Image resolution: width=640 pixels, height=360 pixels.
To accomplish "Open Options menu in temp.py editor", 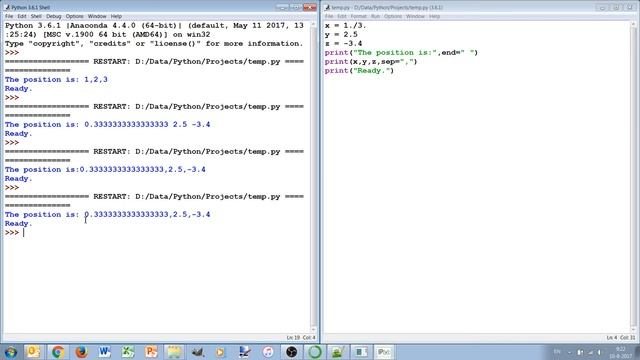I will 393,16.
